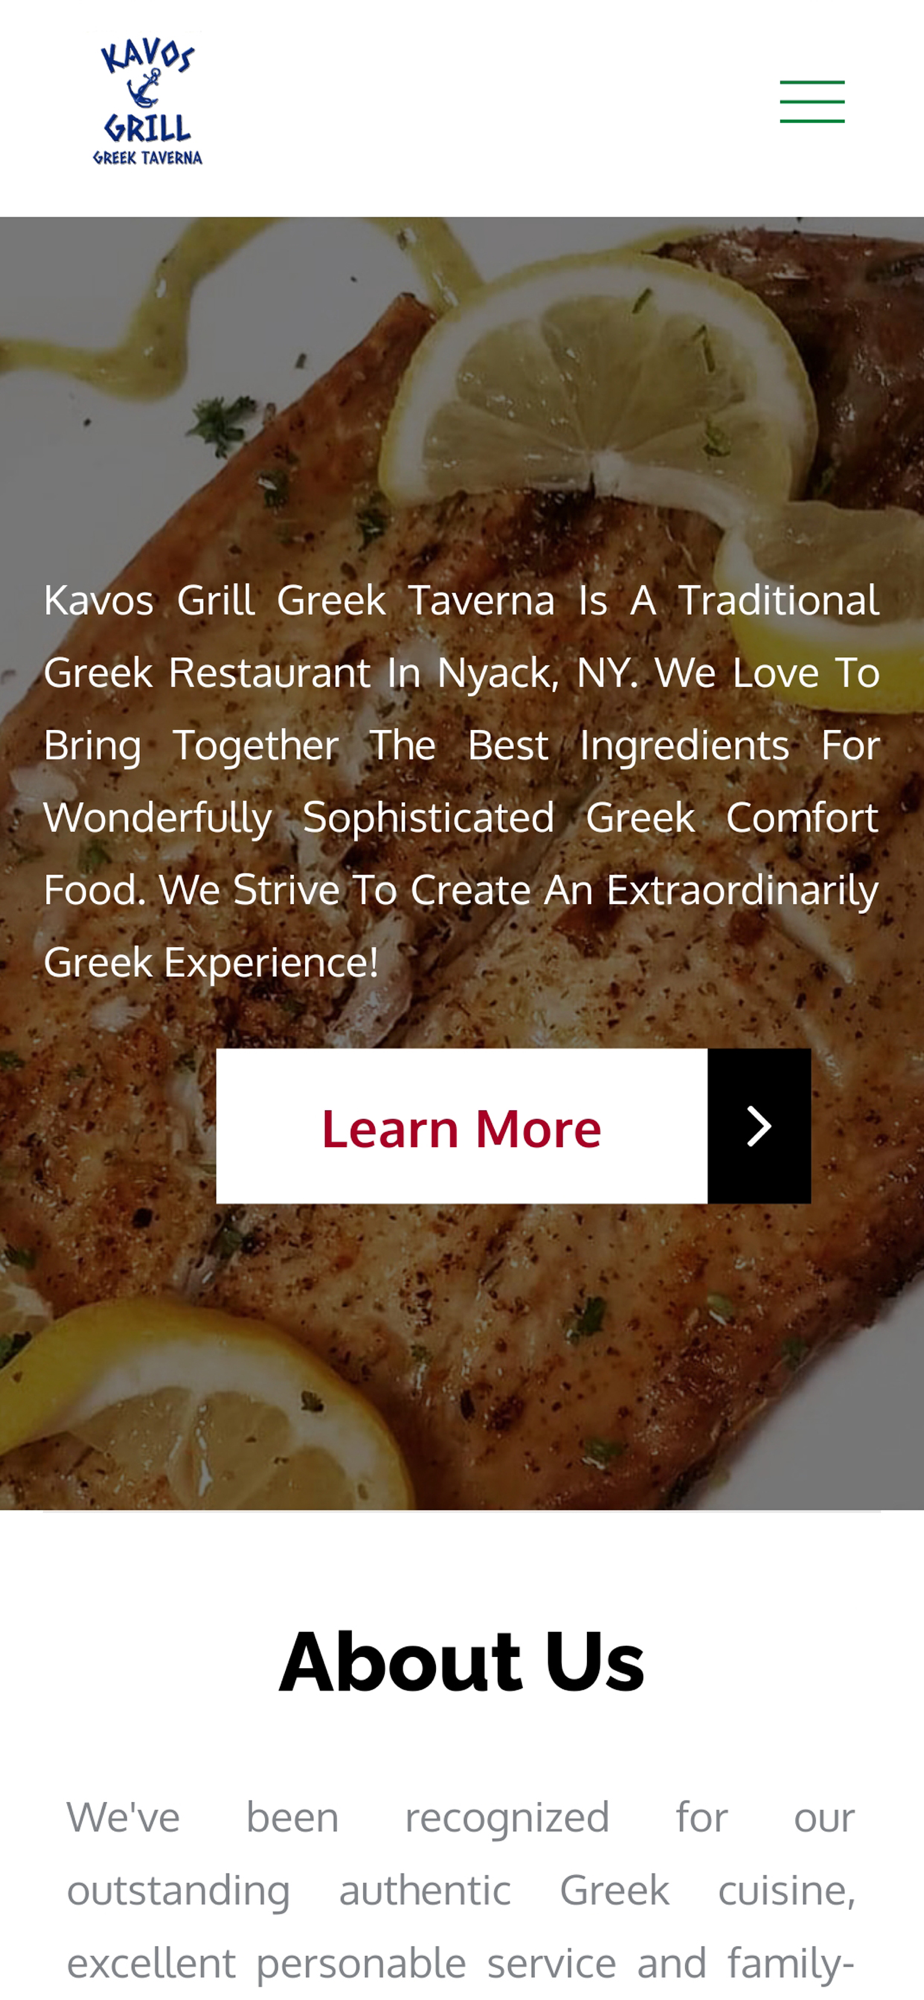Viewport: 924px width, 2000px height.
Task: Click the anchor symbol in the logo
Action: pyautogui.click(x=145, y=90)
